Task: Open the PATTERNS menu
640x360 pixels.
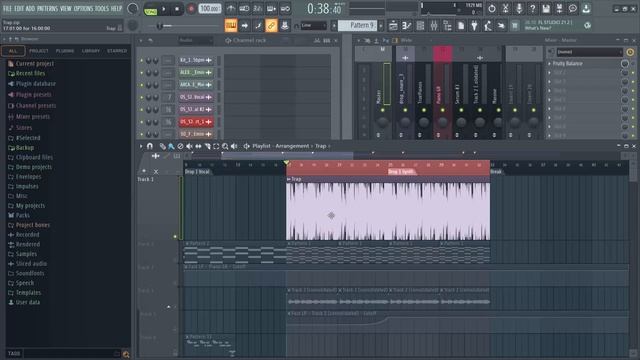Action: (48, 8)
